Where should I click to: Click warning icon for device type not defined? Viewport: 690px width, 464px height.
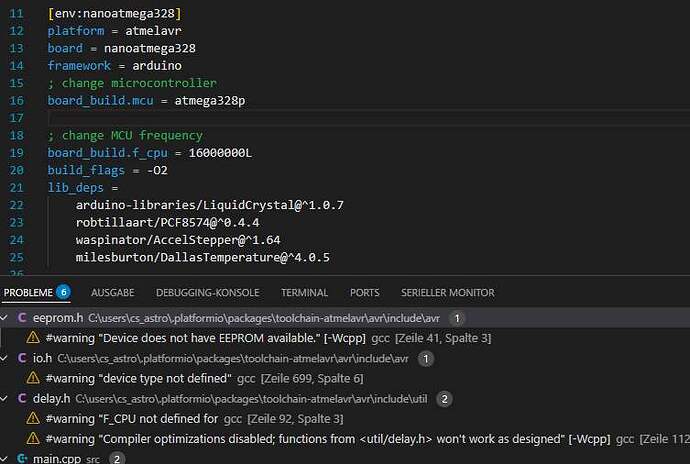pyautogui.click(x=33, y=378)
